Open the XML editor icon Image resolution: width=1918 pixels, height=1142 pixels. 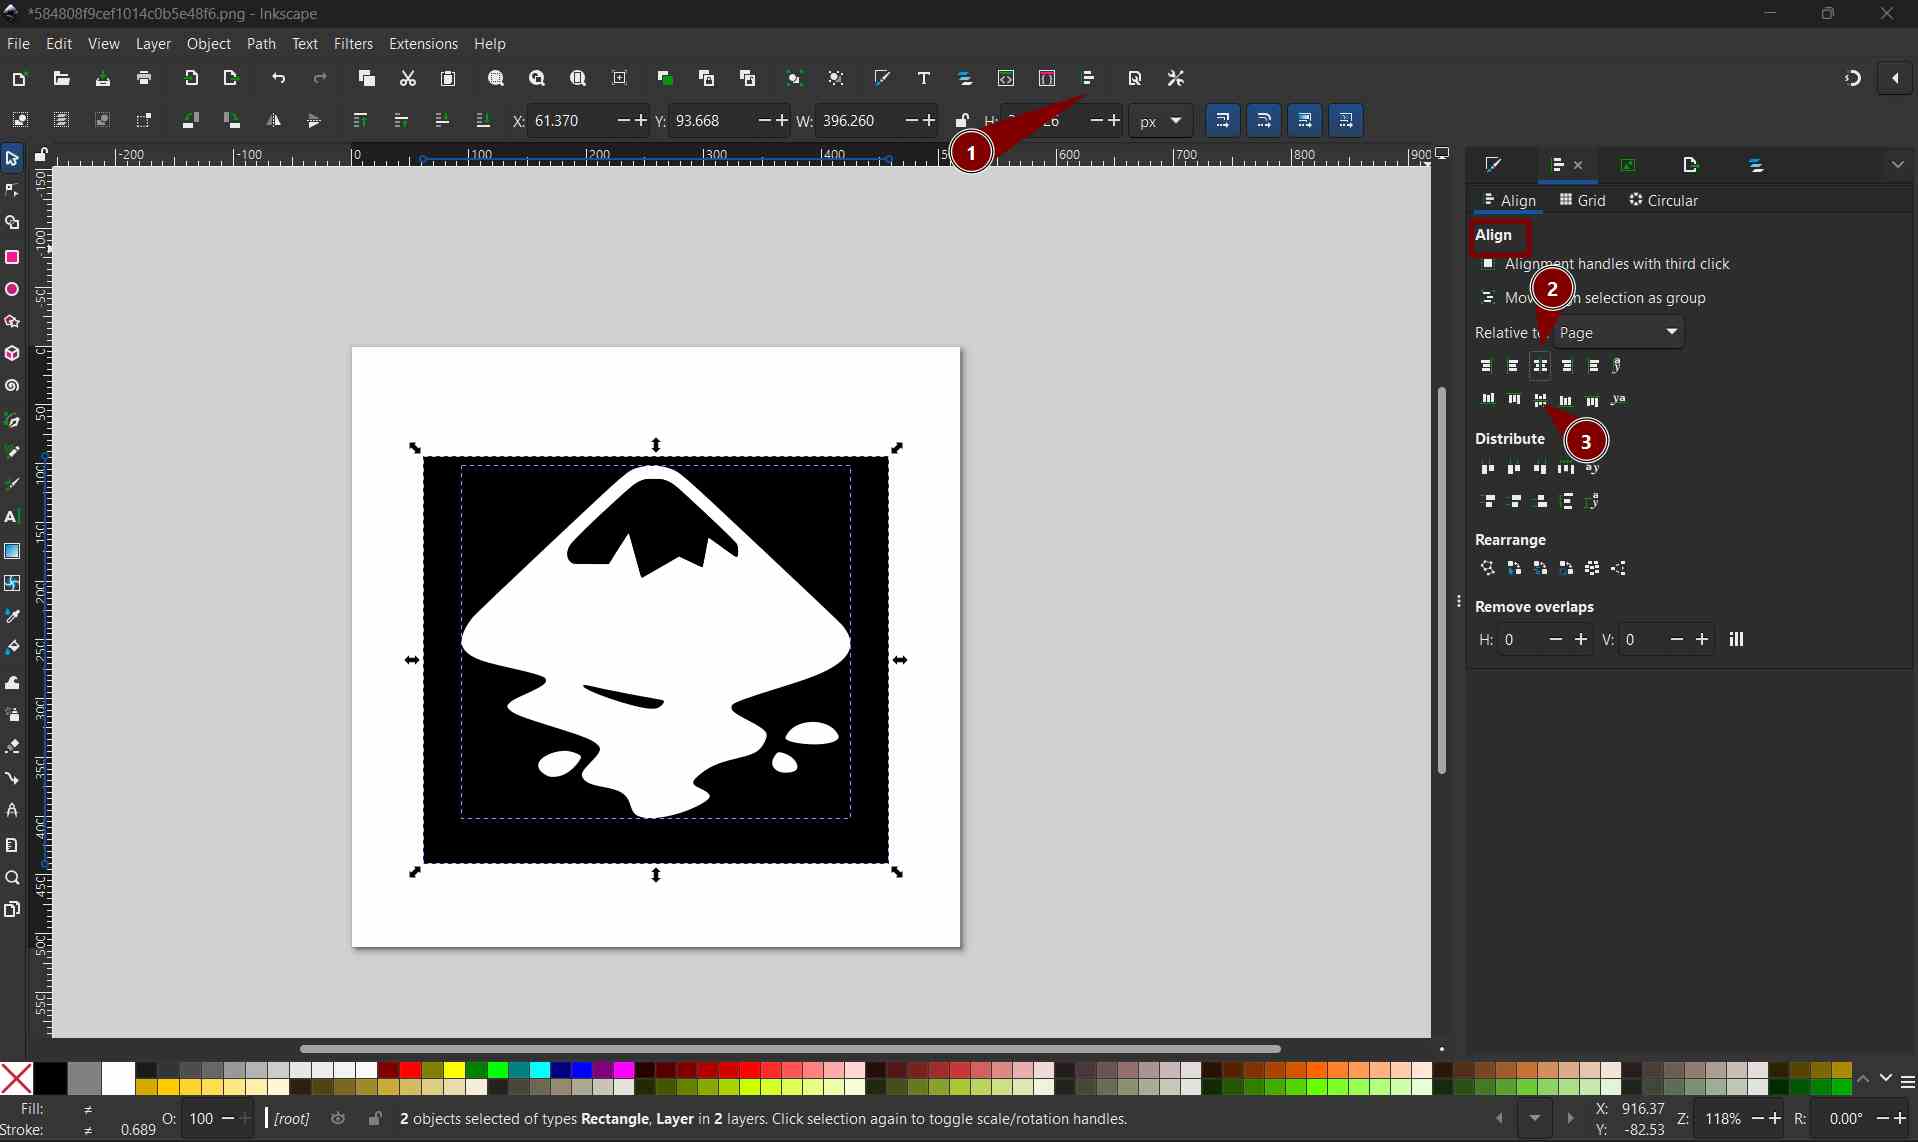(1006, 78)
